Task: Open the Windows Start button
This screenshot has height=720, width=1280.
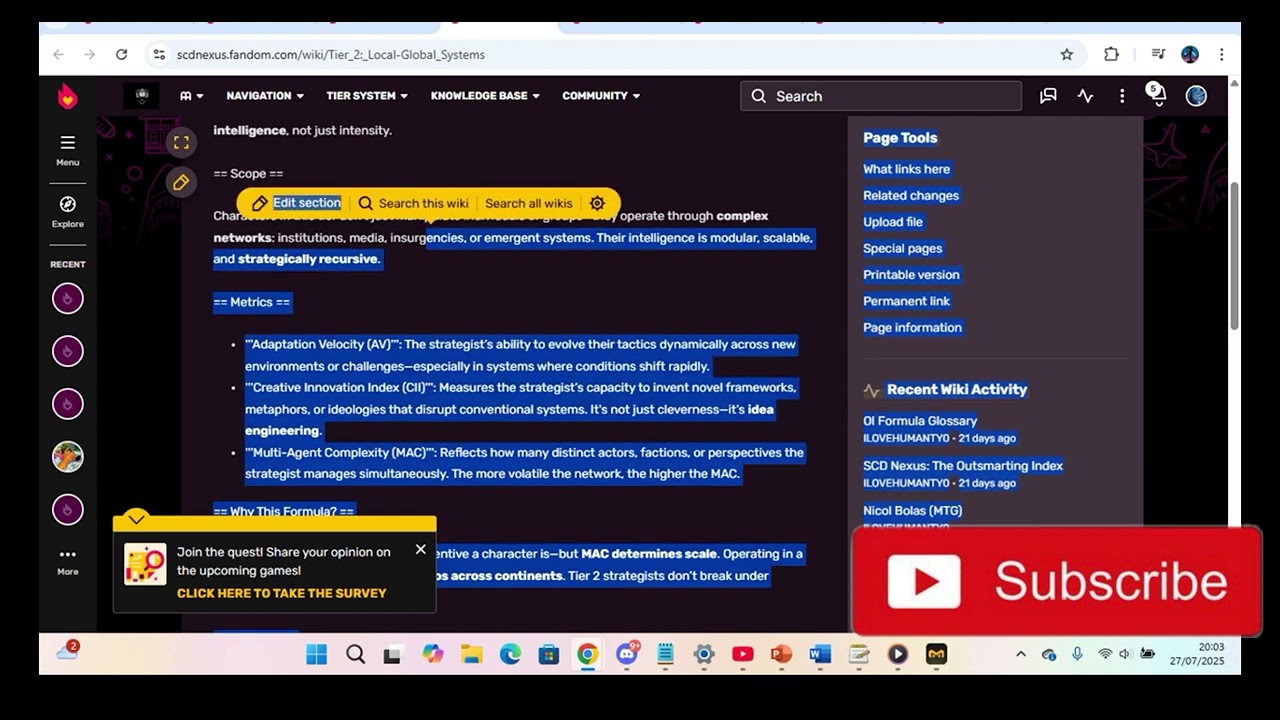Action: coord(316,654)
